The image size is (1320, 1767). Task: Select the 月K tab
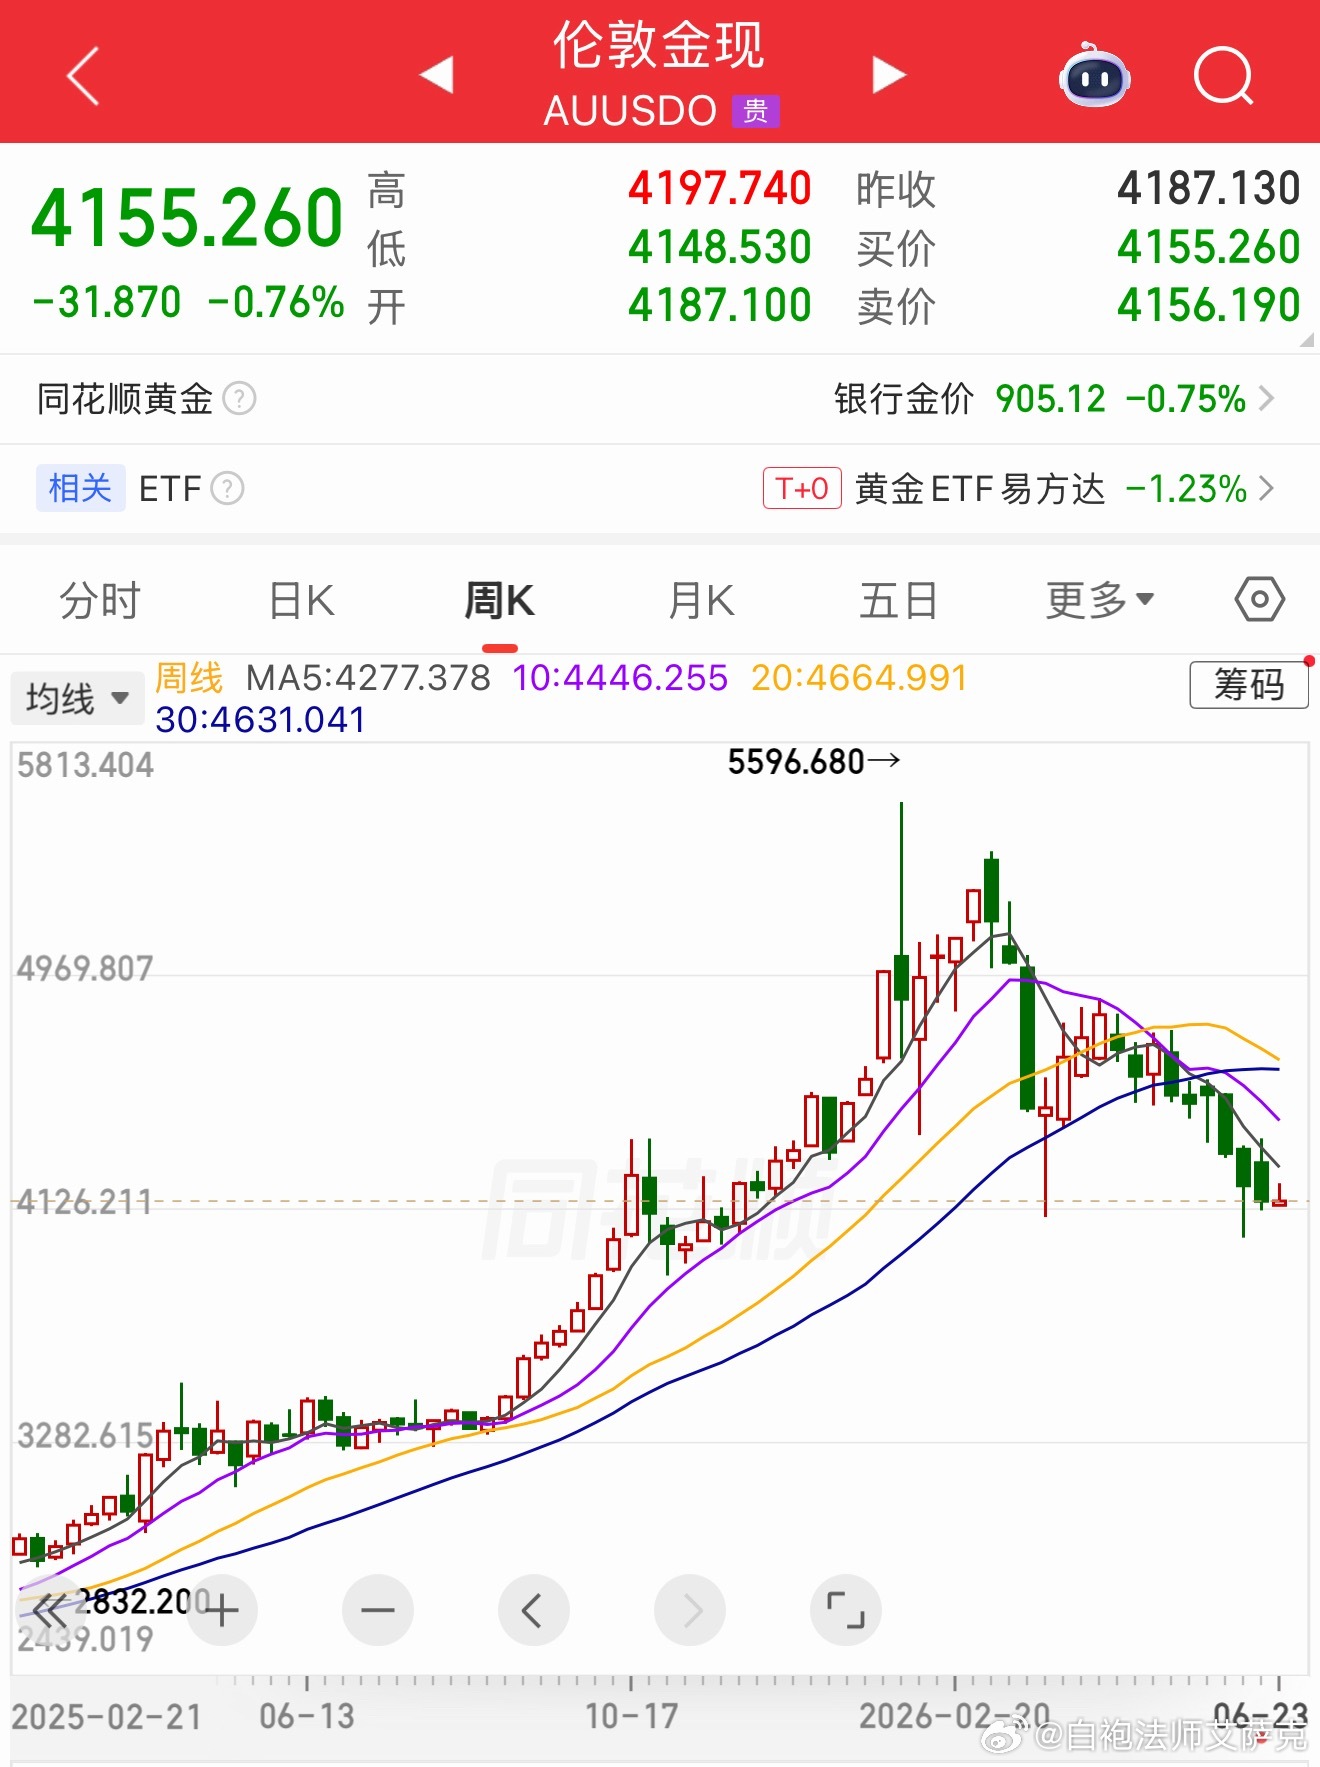click(701, 601)
